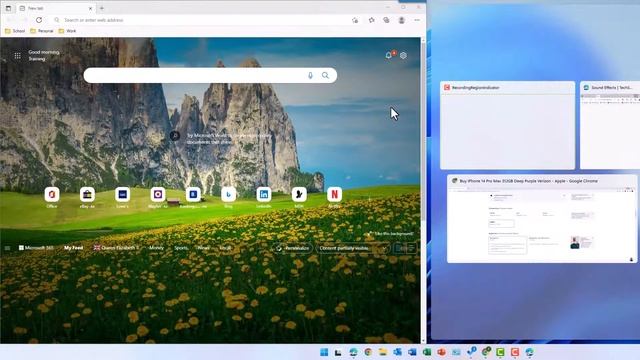This screenshot has height=360, width=640.
Task: Open the School favorites folder
Action: 15,31
